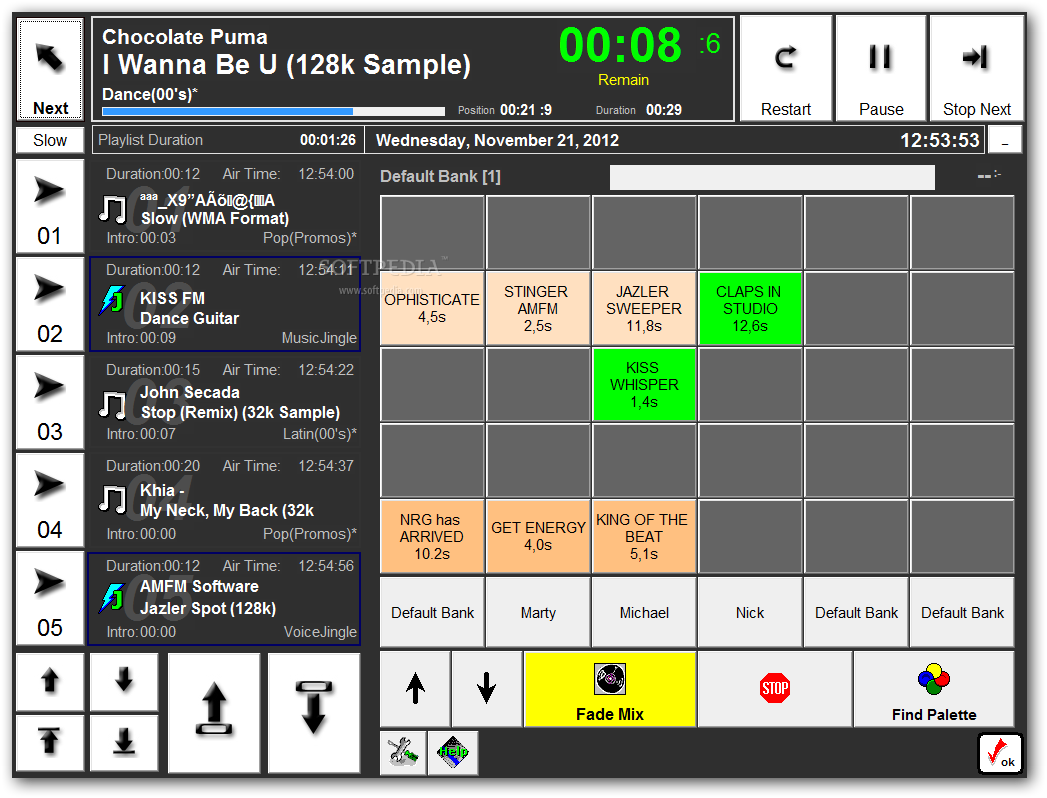This screenshot has width=1047, height=798.
Task: Play playlist item 01 arrow
Action: [50, 207]
